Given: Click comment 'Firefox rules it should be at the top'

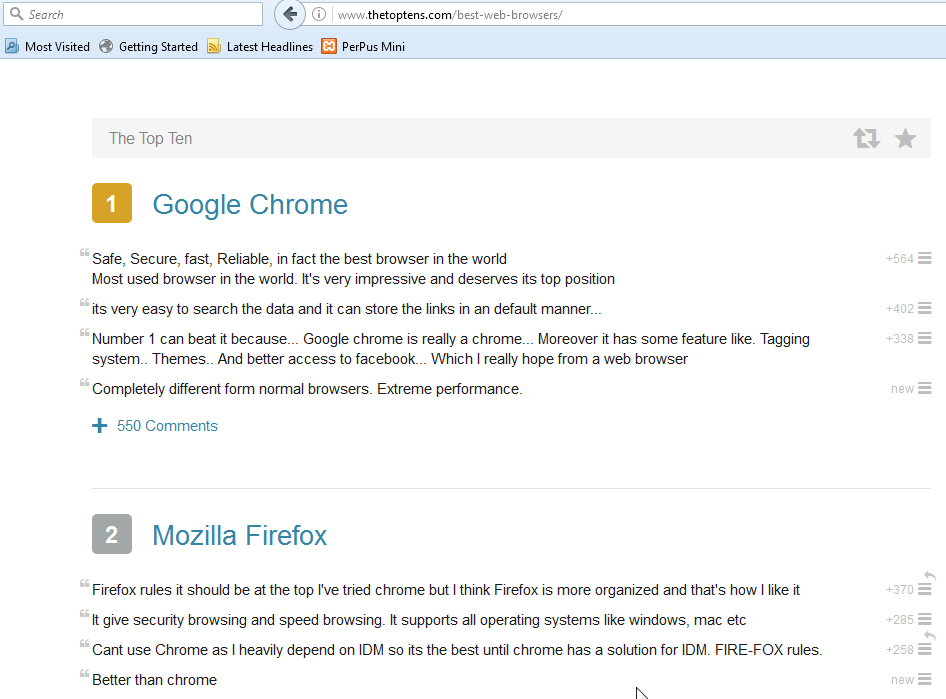Looking at the screenshot, I should (x=446, y=590).
